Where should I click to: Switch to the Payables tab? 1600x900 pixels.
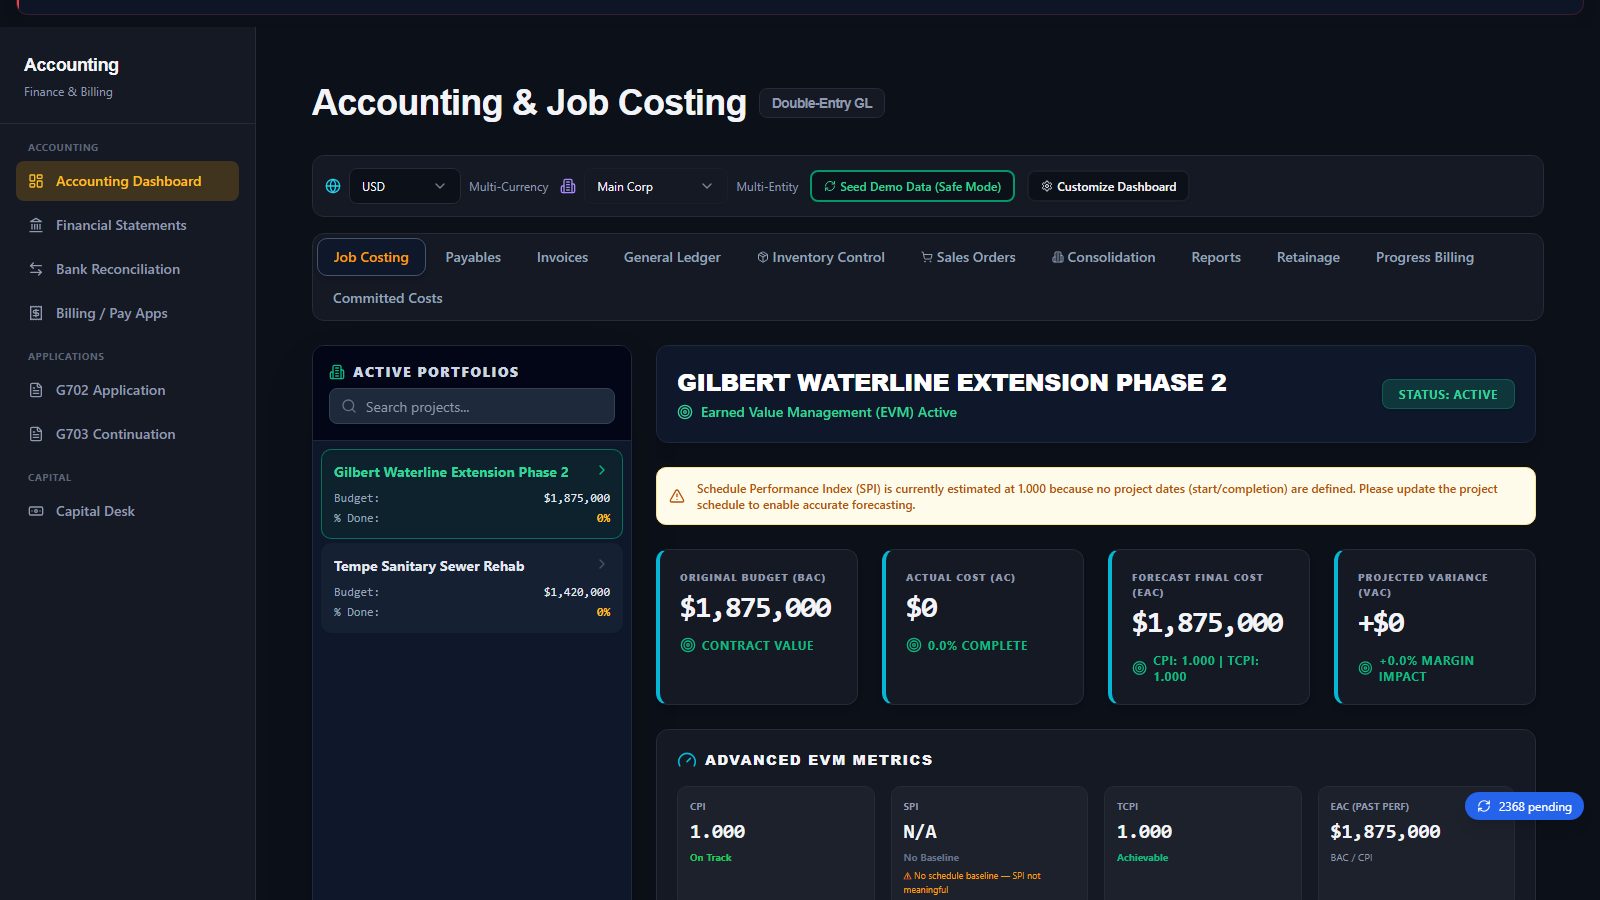tap(473, 257)
